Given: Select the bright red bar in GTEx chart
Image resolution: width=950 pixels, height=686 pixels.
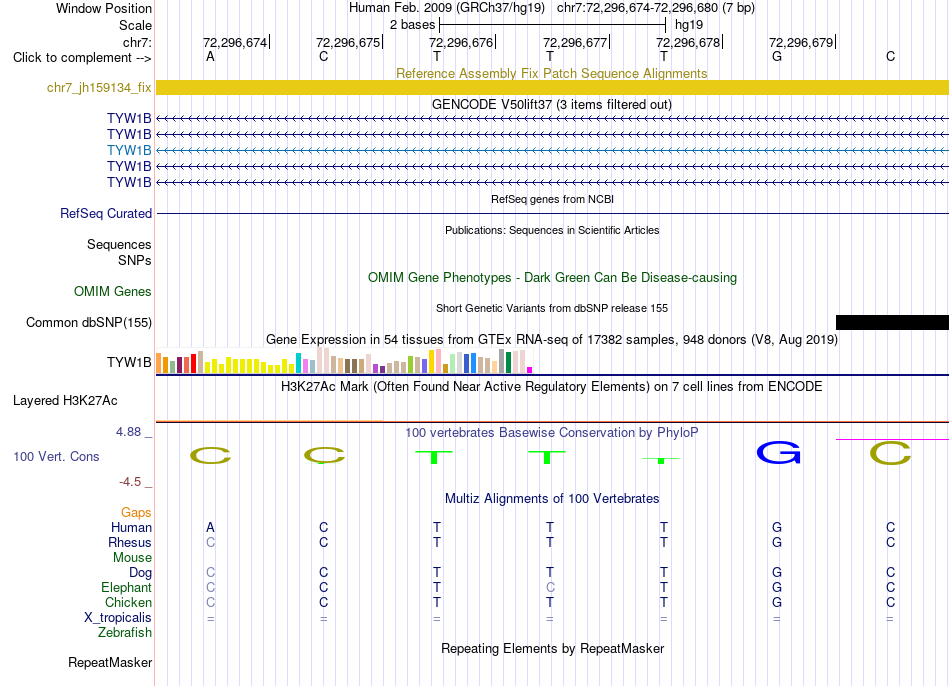Looking at the screenshot, I should (193, 363).
